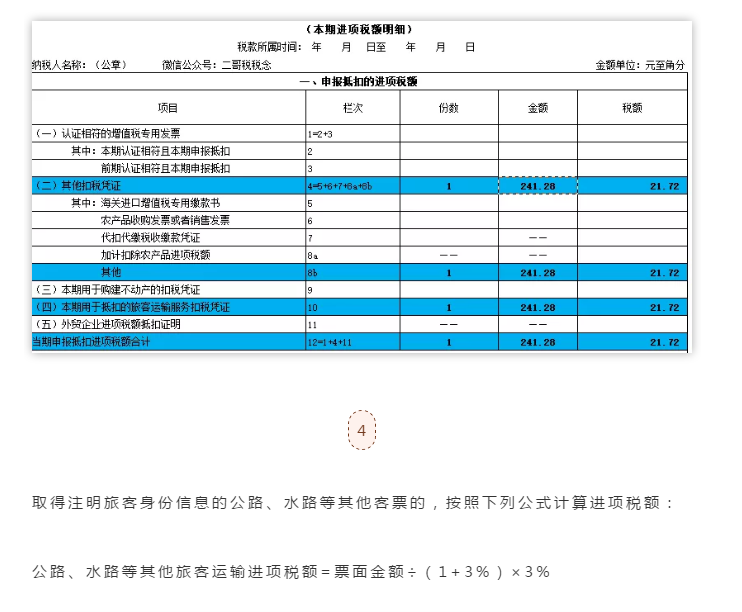The image size is (742, 612).
Task: Click the 金额 241.28 in row 10
Action: (x=538, y=308)
